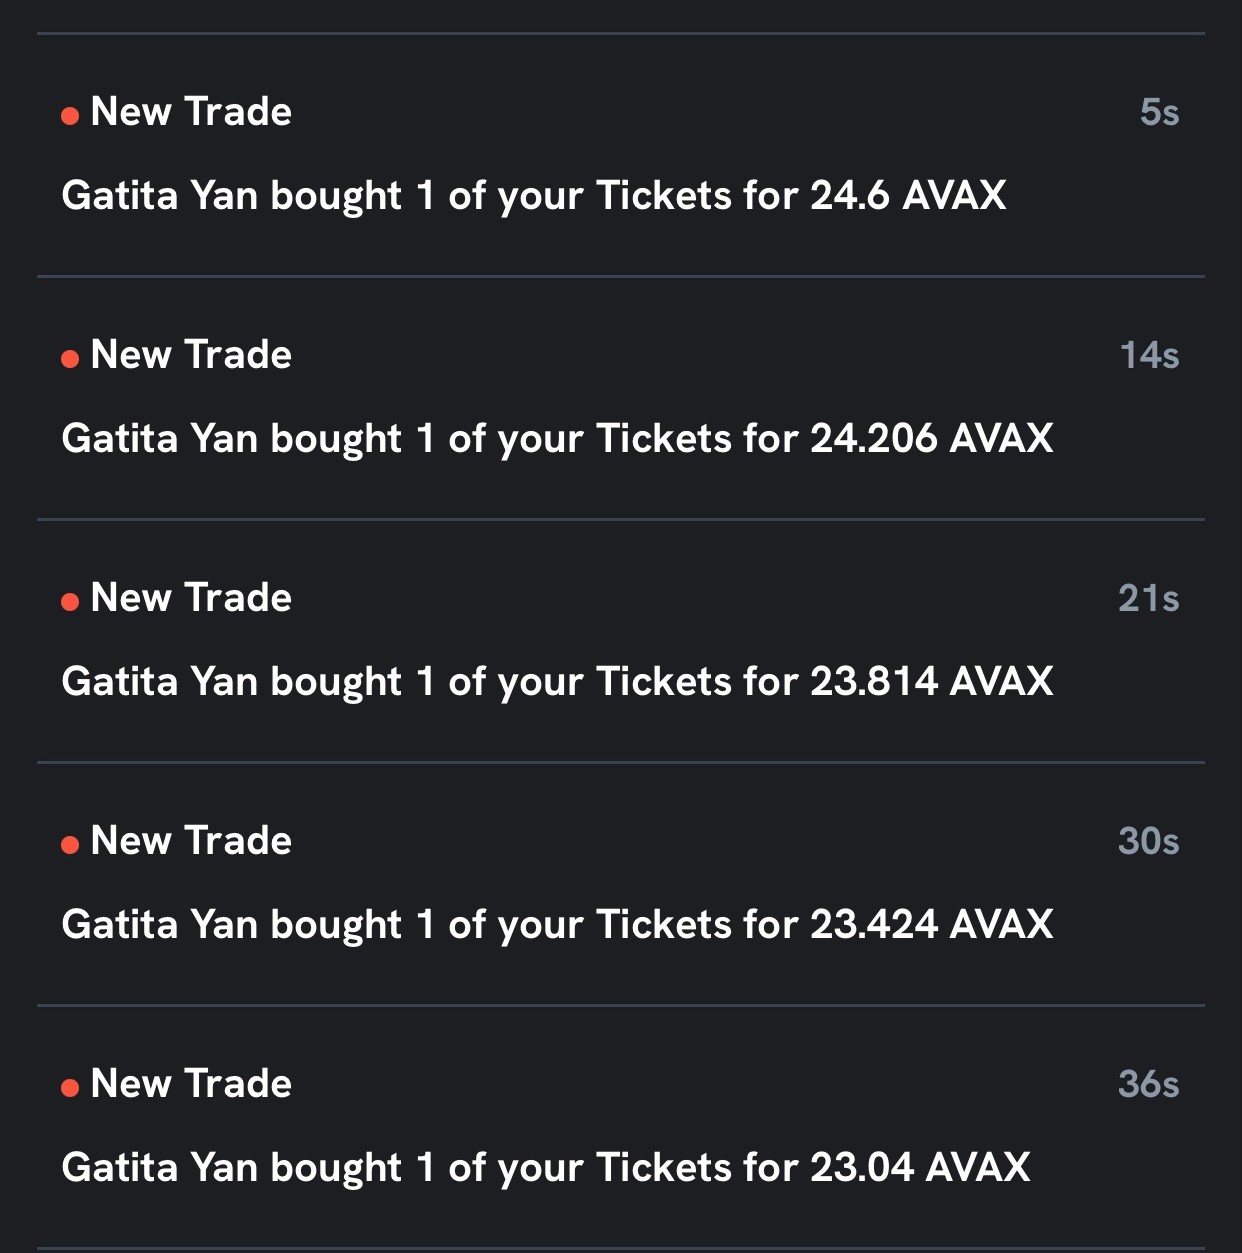The image size is (1242, 1253).
Task: Select the red dot on the 36s notification
Action: click(70, 1088)
